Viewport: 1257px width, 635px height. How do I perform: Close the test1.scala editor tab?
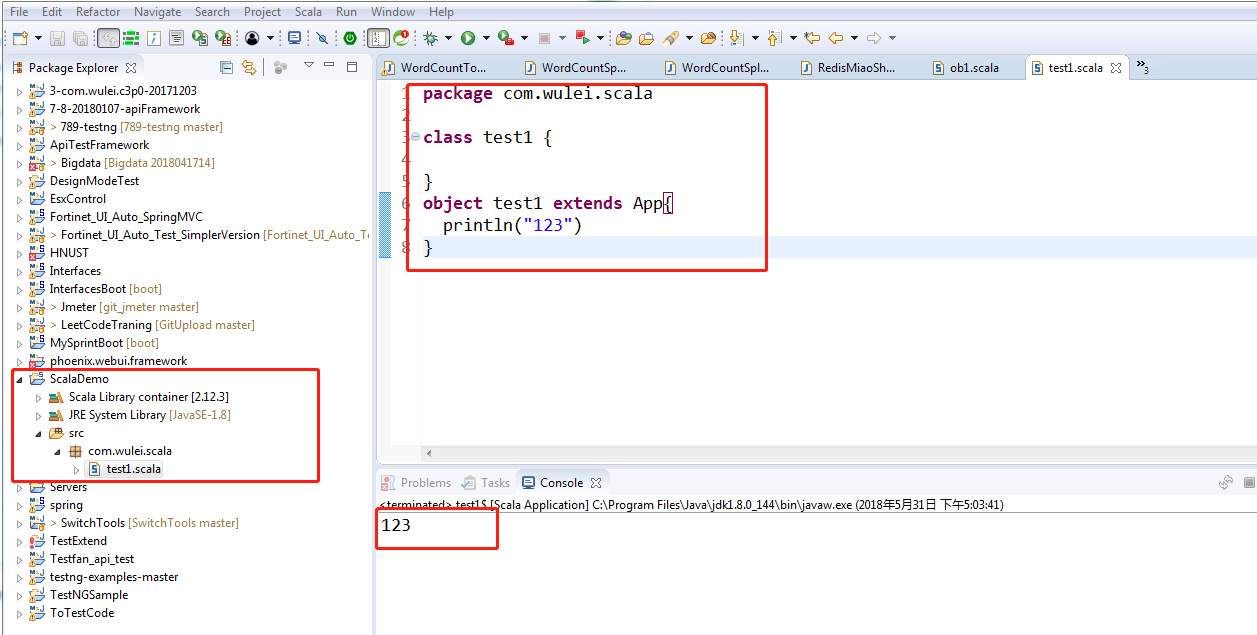(1115, 68)
